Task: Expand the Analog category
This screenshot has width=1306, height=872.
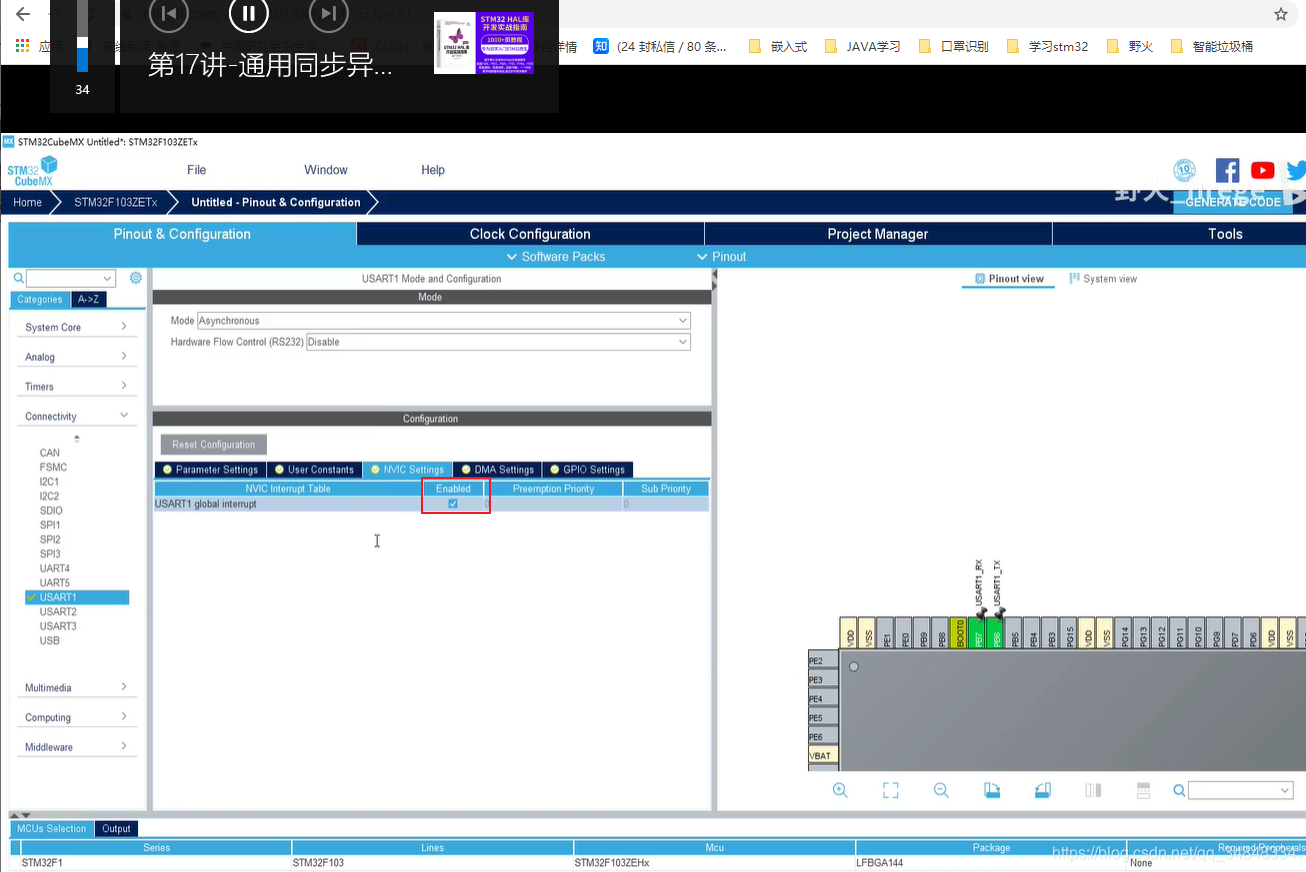Action: [76, 357]
